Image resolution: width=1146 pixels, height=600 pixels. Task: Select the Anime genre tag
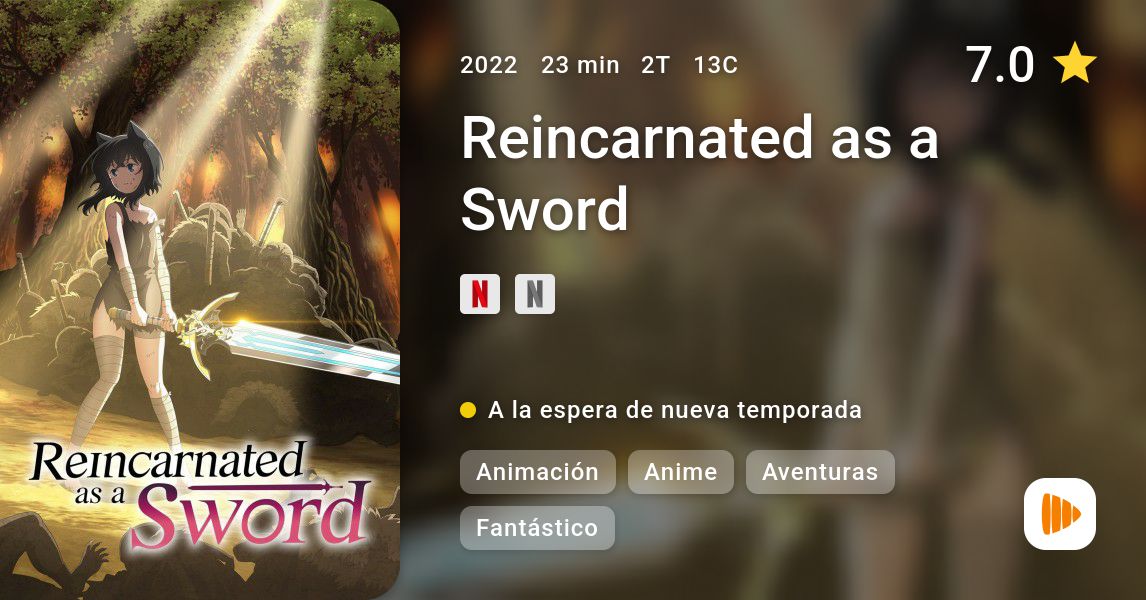(x=680, y=472)
